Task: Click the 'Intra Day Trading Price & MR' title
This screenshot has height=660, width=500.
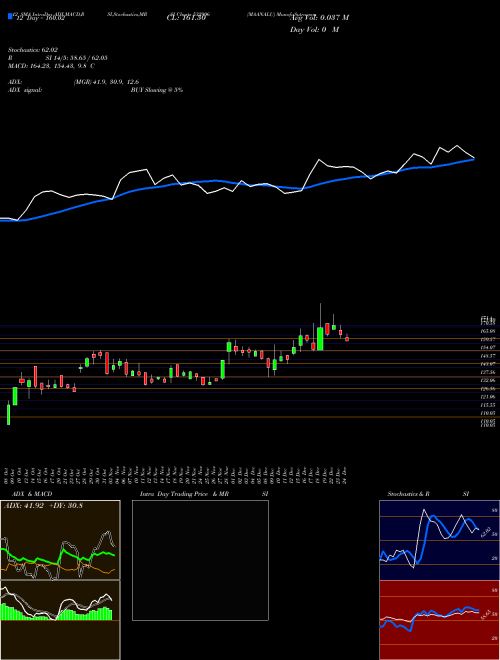Action: pyautogui.click(x=184, y=494)
